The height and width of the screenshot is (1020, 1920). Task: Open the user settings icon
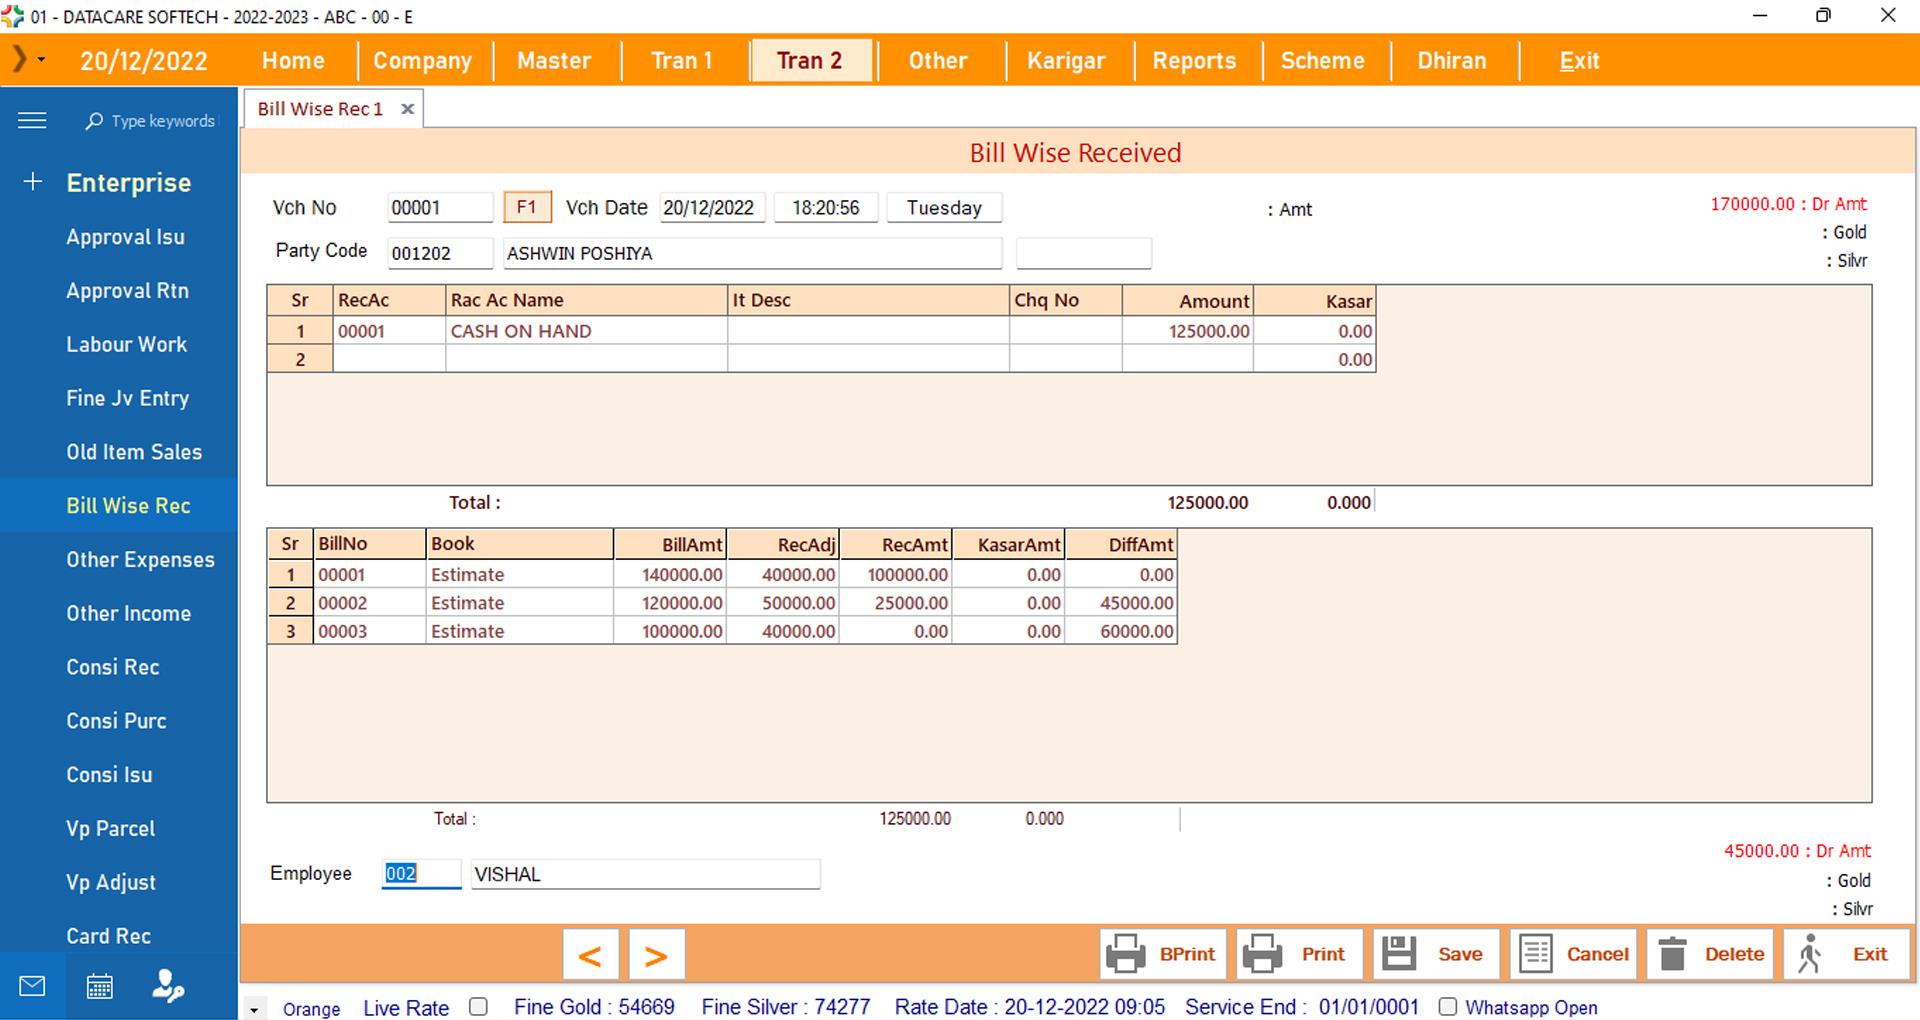[x=167, y=987]
